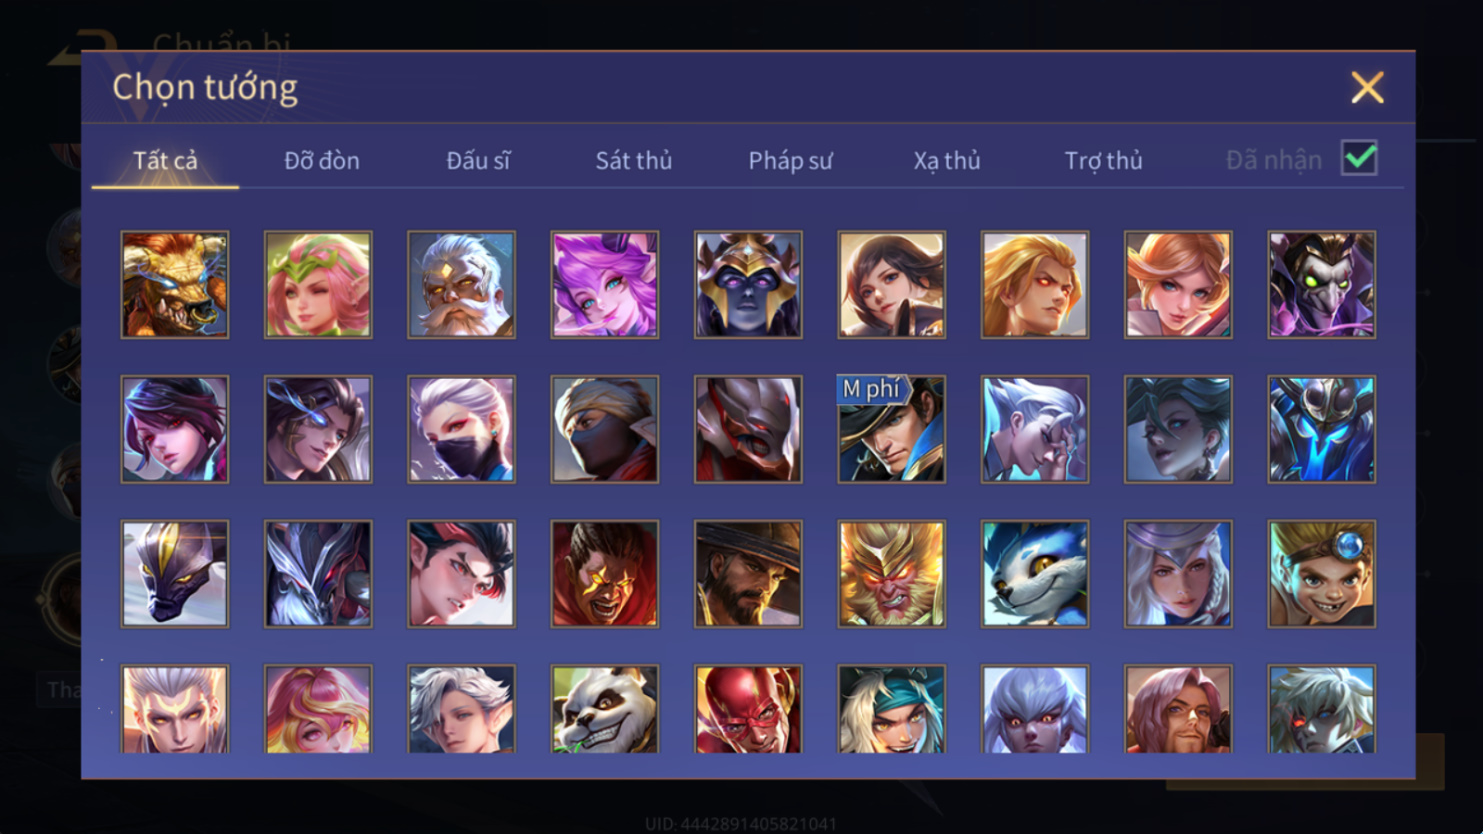1483x834 pixels.
Task: Pick the green-eyed plague mask jester hero
Action: click(x=1322, y=285)
